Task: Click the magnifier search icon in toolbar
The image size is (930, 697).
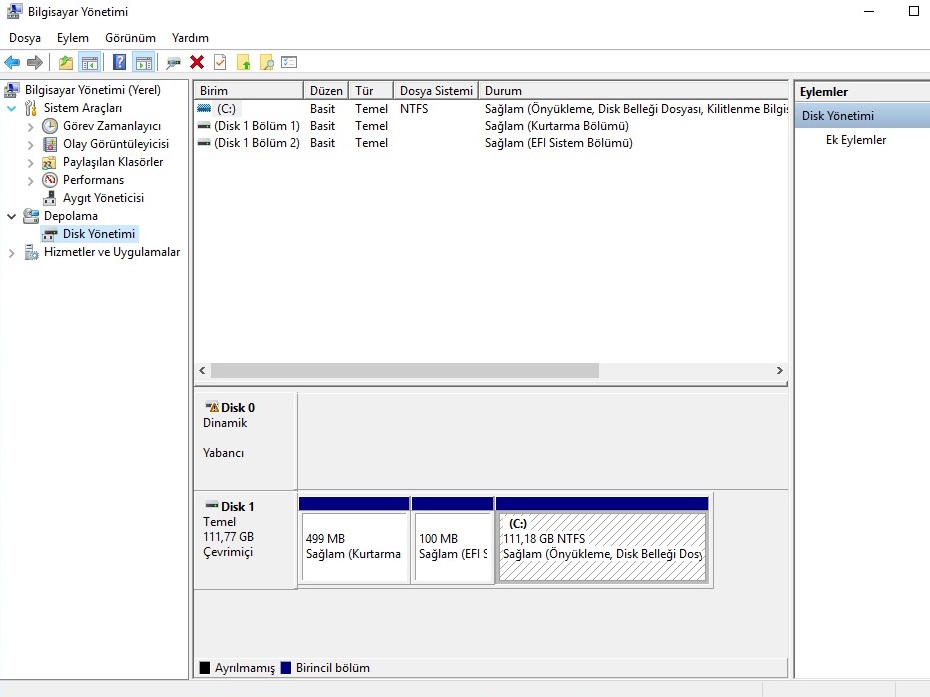Action: pos(267,63)
